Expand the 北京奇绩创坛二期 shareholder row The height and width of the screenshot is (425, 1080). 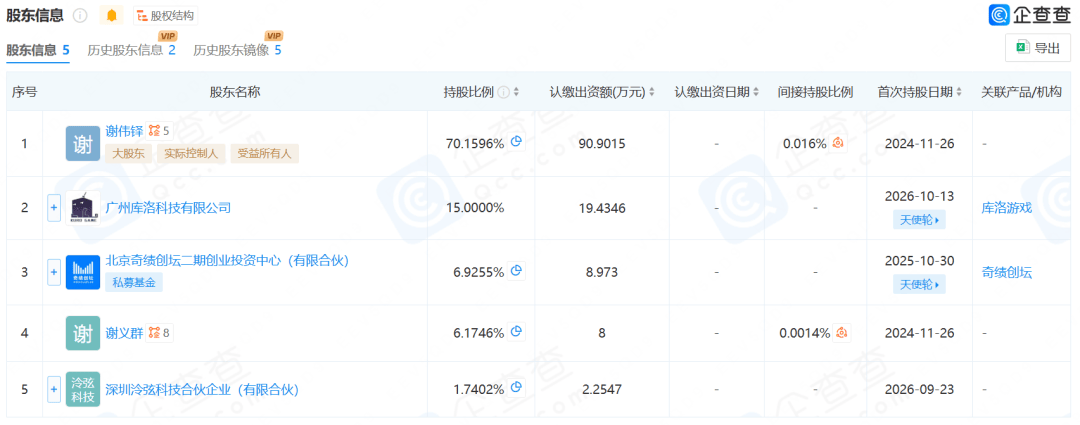click(54, 272)
